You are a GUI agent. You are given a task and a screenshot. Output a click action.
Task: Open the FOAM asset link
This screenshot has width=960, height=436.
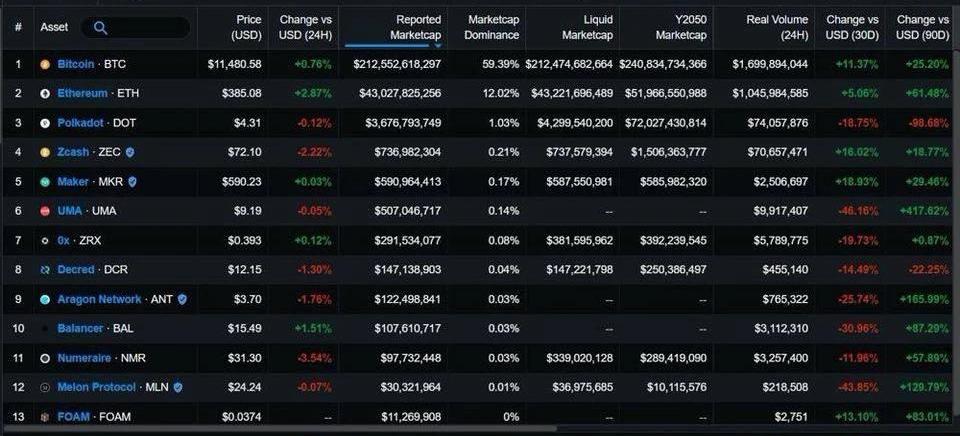(73, 417)
